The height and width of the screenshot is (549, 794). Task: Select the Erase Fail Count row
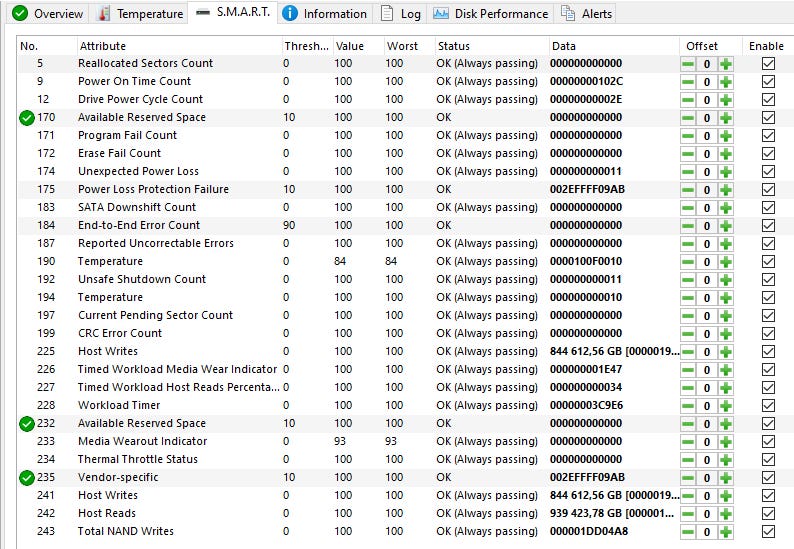coord(405,153)
